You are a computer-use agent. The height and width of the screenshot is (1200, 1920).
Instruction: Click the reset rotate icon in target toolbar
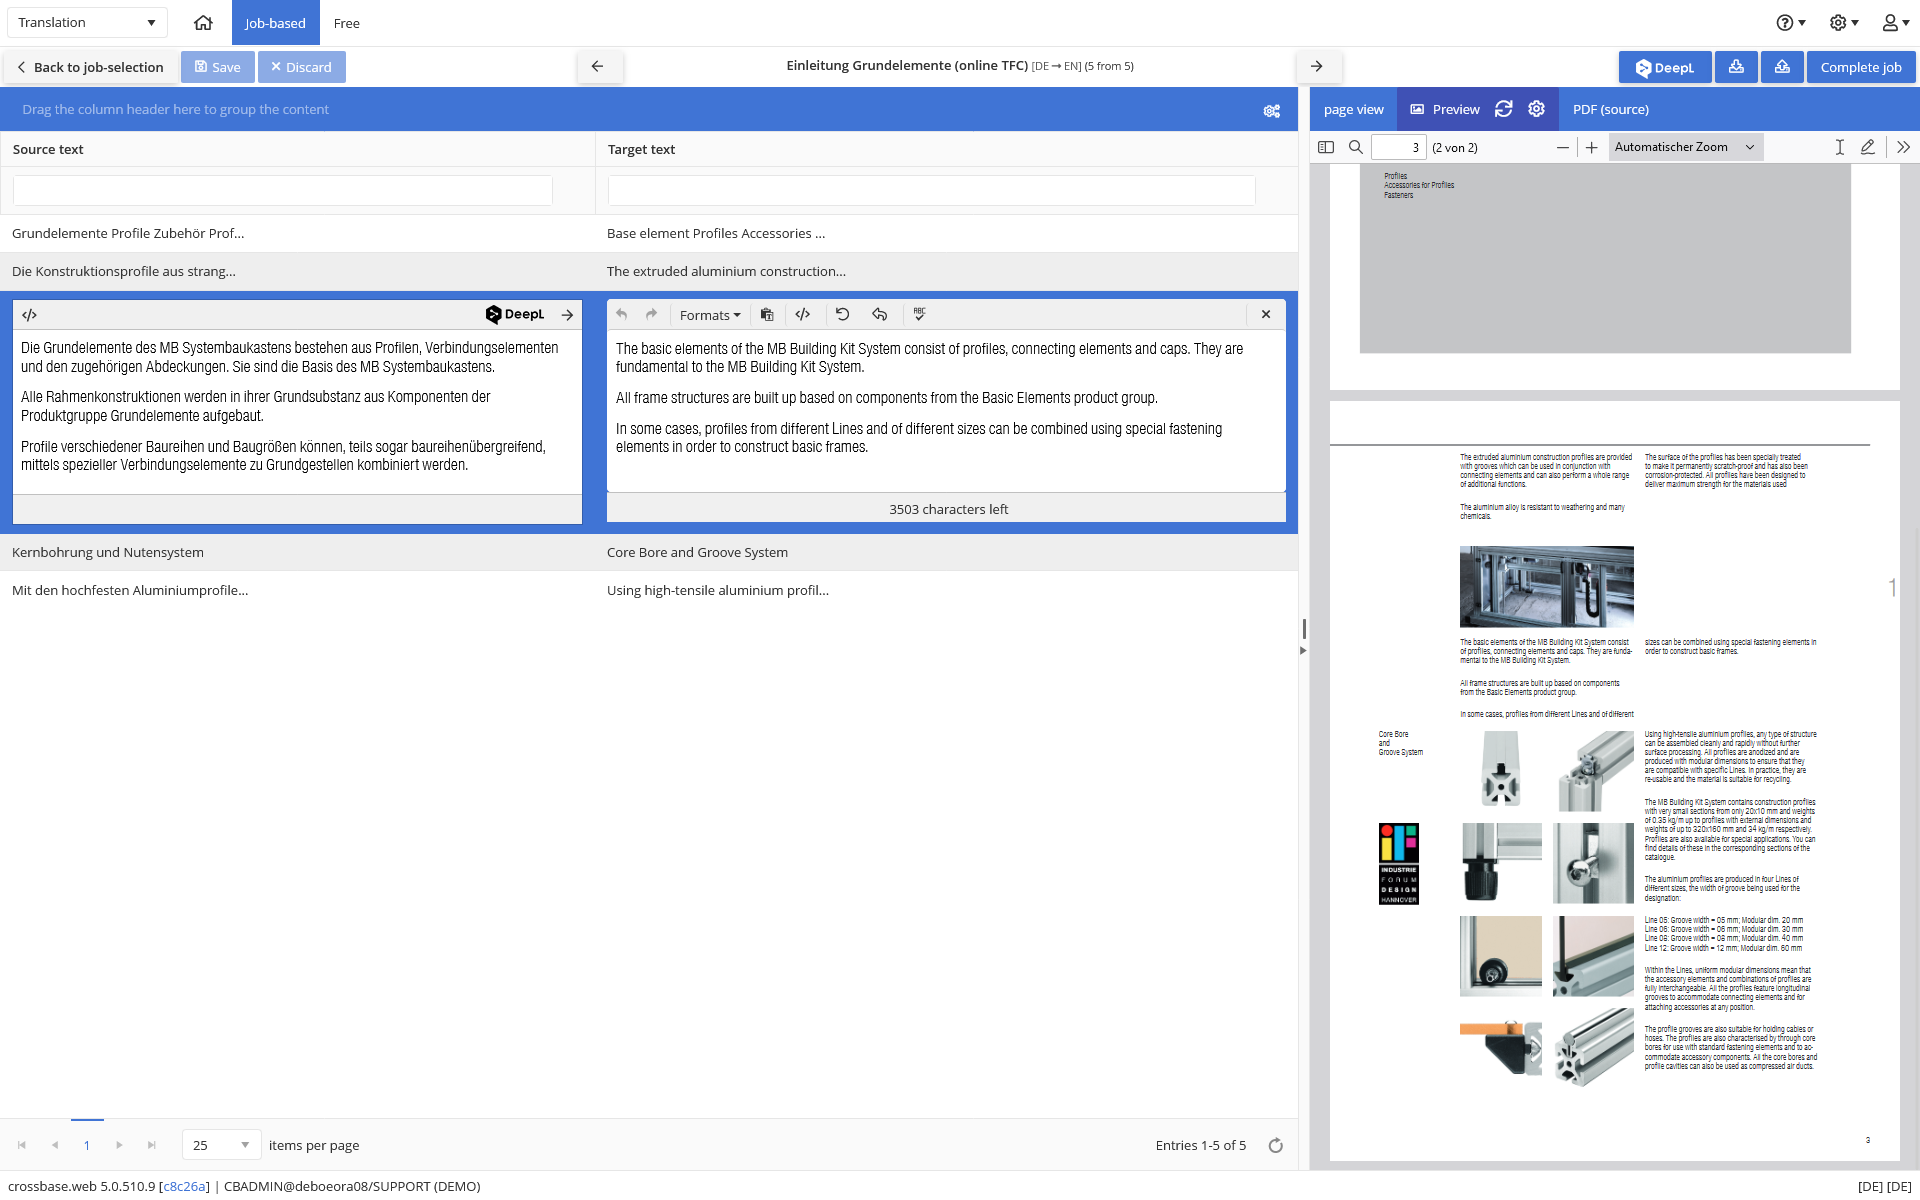point(843,314)
